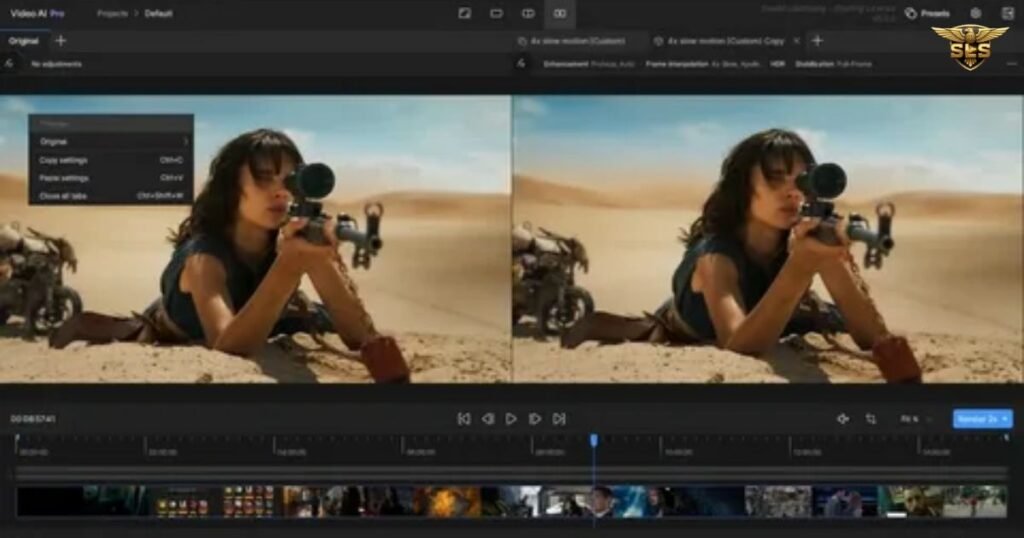Viewport: 1024px width, 538px height.
Task: Step forward one frame
Action: click(x=535, y=419)
